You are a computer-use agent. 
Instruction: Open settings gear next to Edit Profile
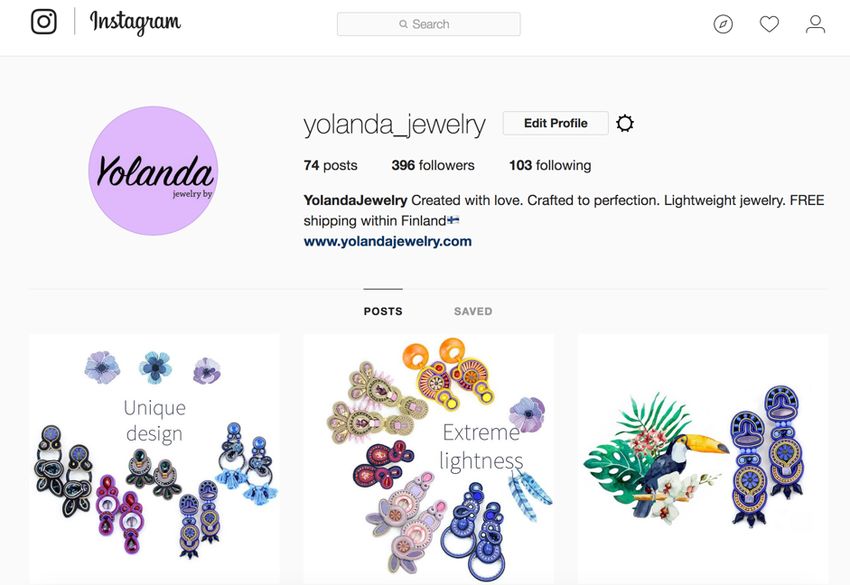[x=624, y=124]
